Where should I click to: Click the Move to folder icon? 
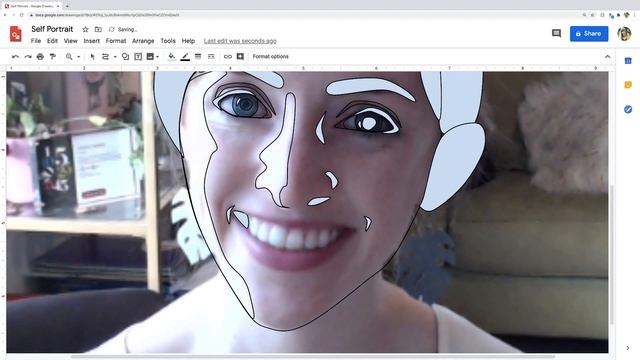tap(98, 29)
